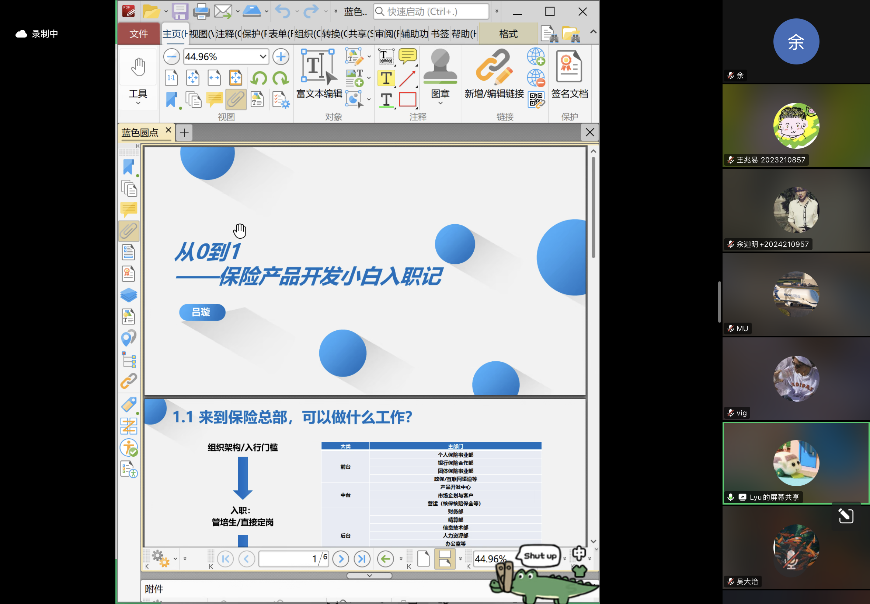Click the print icon in title bar

(x=200, y=11)
